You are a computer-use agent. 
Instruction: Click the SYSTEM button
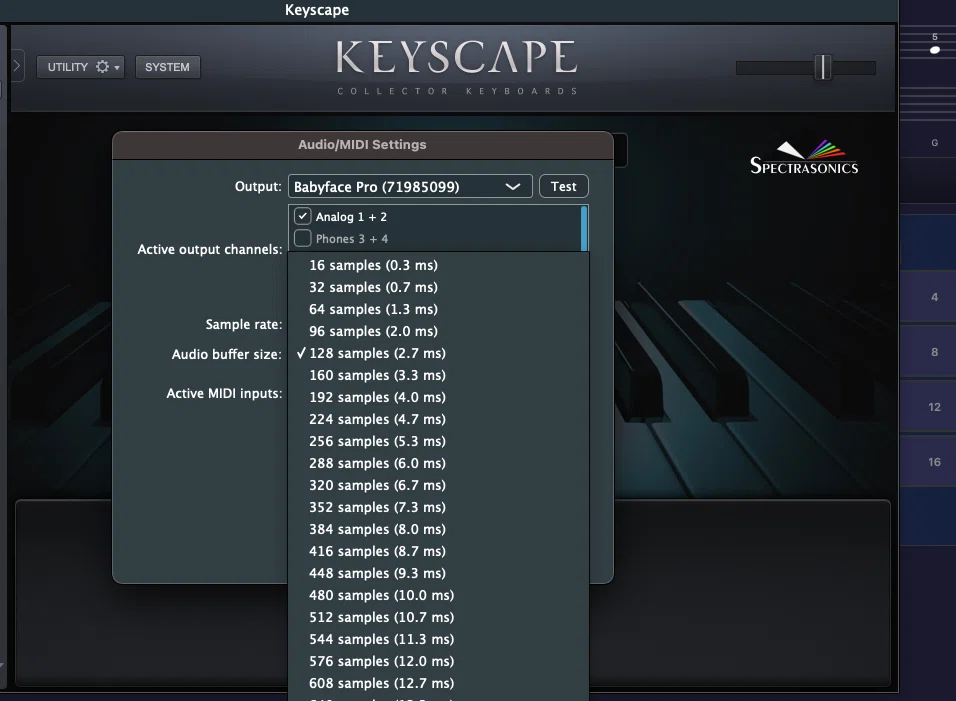tap(167, 67)
